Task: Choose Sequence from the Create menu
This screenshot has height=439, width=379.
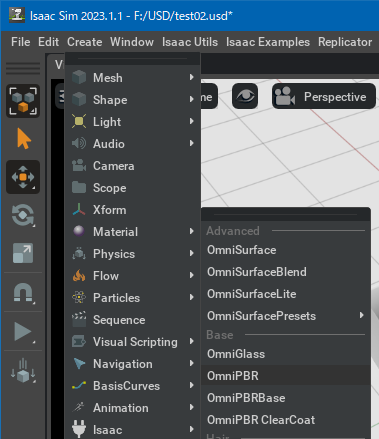Action: click(x=133, y=320)
